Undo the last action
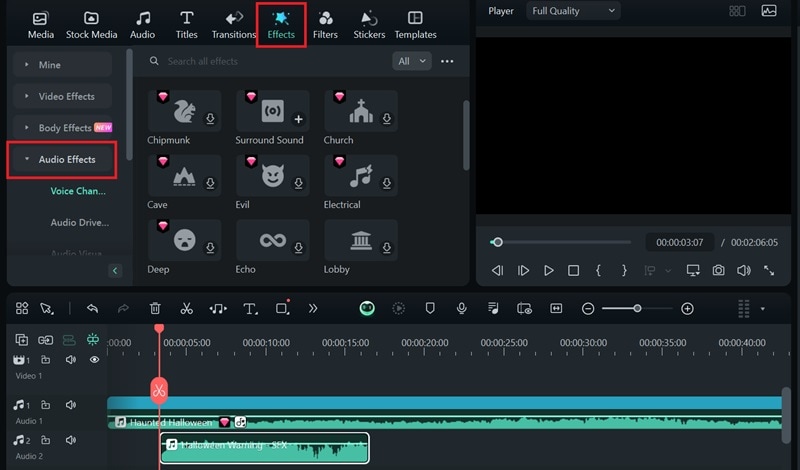The width and height of the screenshot is (800, 470). coord(92,308)
